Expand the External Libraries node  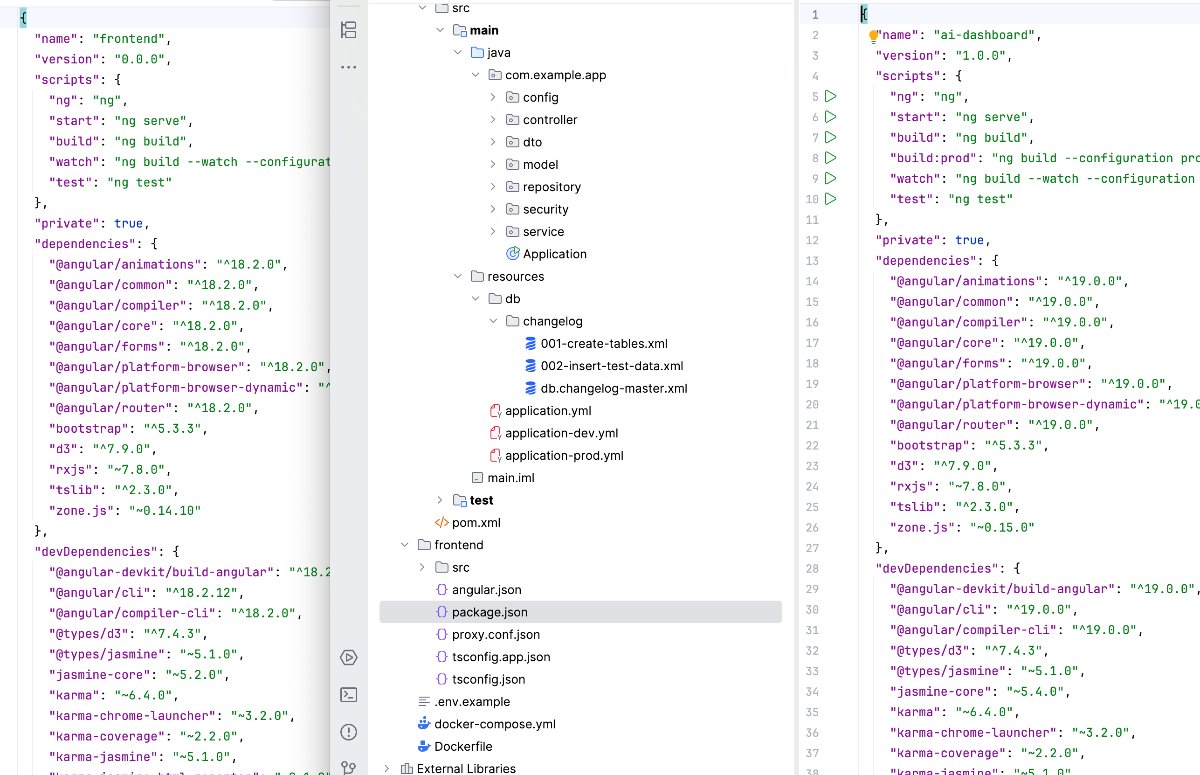pyautogui.click(x=387, y=769)
